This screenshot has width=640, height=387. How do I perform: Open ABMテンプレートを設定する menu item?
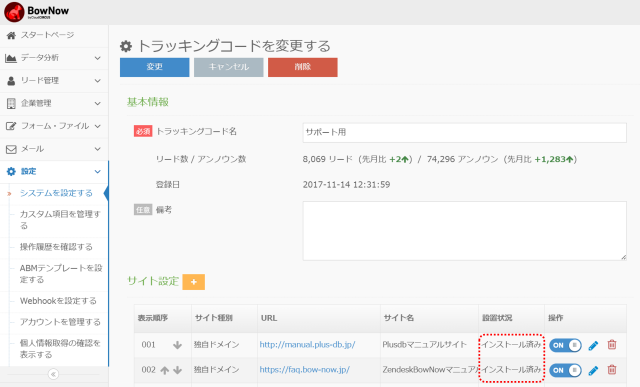(61, 274)
